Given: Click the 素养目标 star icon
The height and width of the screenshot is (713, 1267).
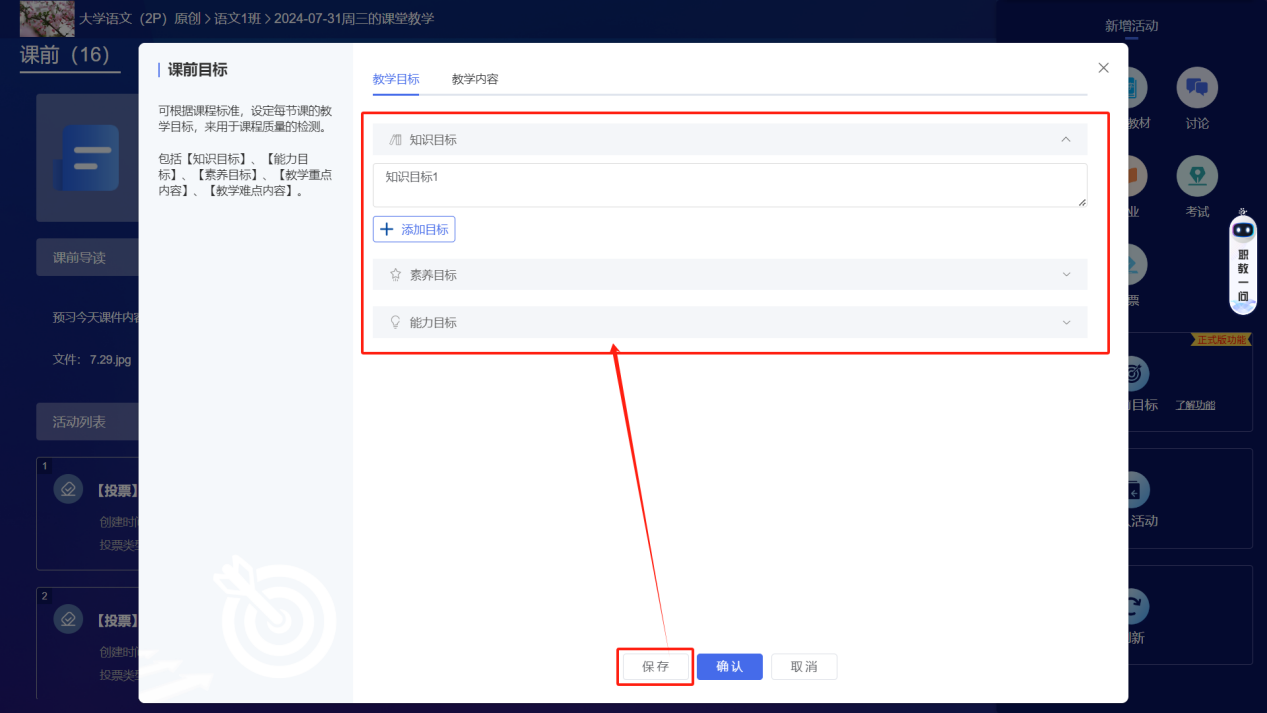Looking at the screenshot, I should click(x=395, y=275).
